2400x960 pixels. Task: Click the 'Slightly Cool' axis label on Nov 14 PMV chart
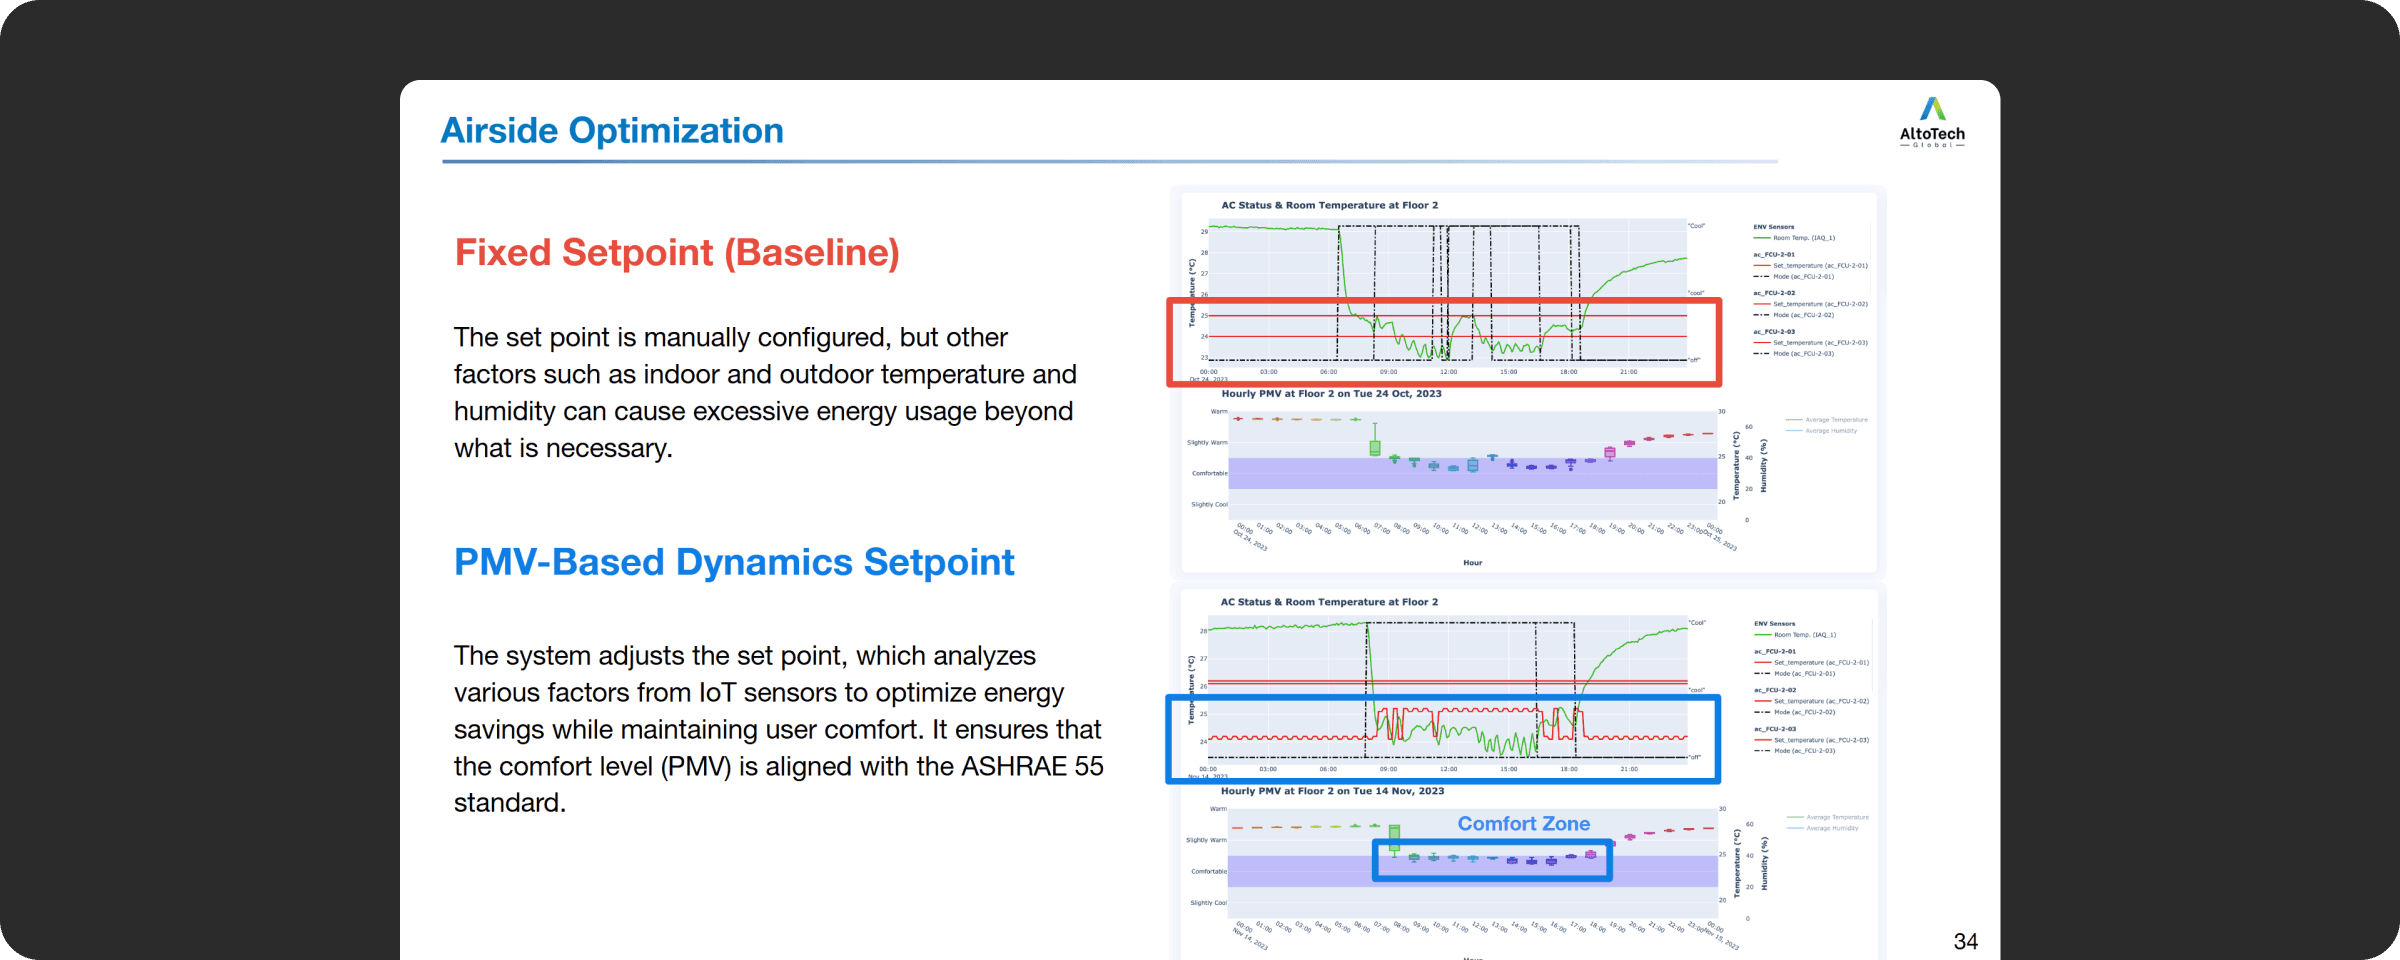coord(1208,903)
